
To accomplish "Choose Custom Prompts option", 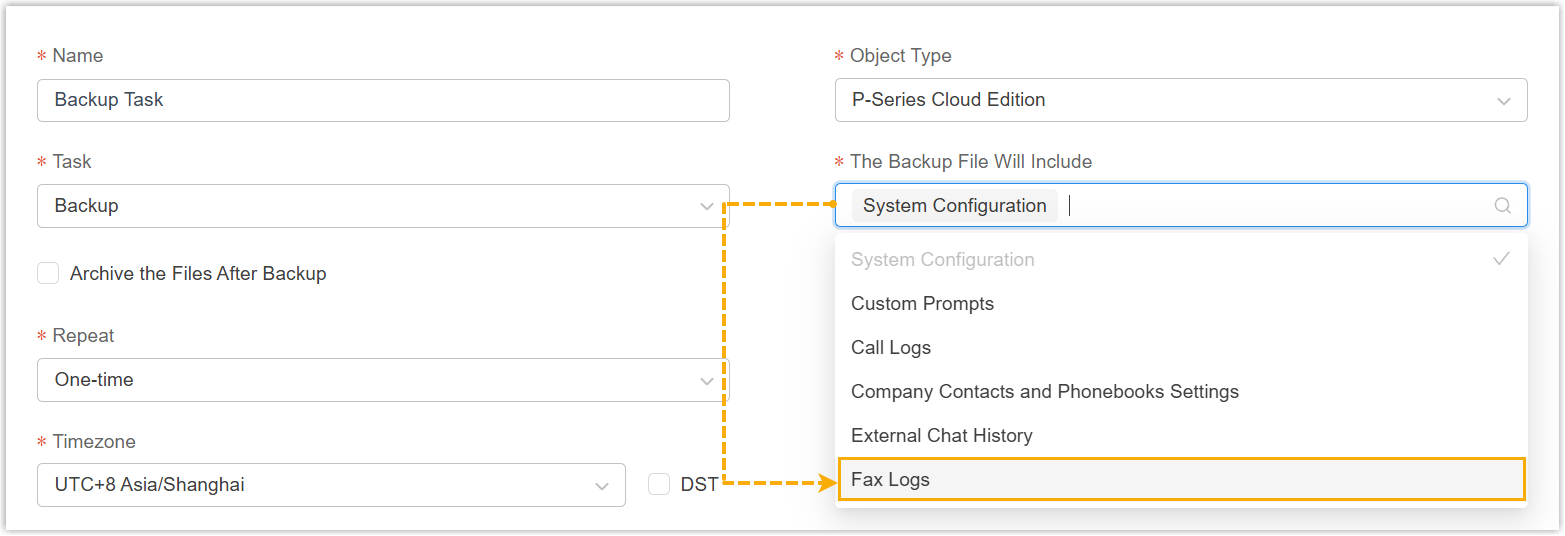I will [922, 304].
